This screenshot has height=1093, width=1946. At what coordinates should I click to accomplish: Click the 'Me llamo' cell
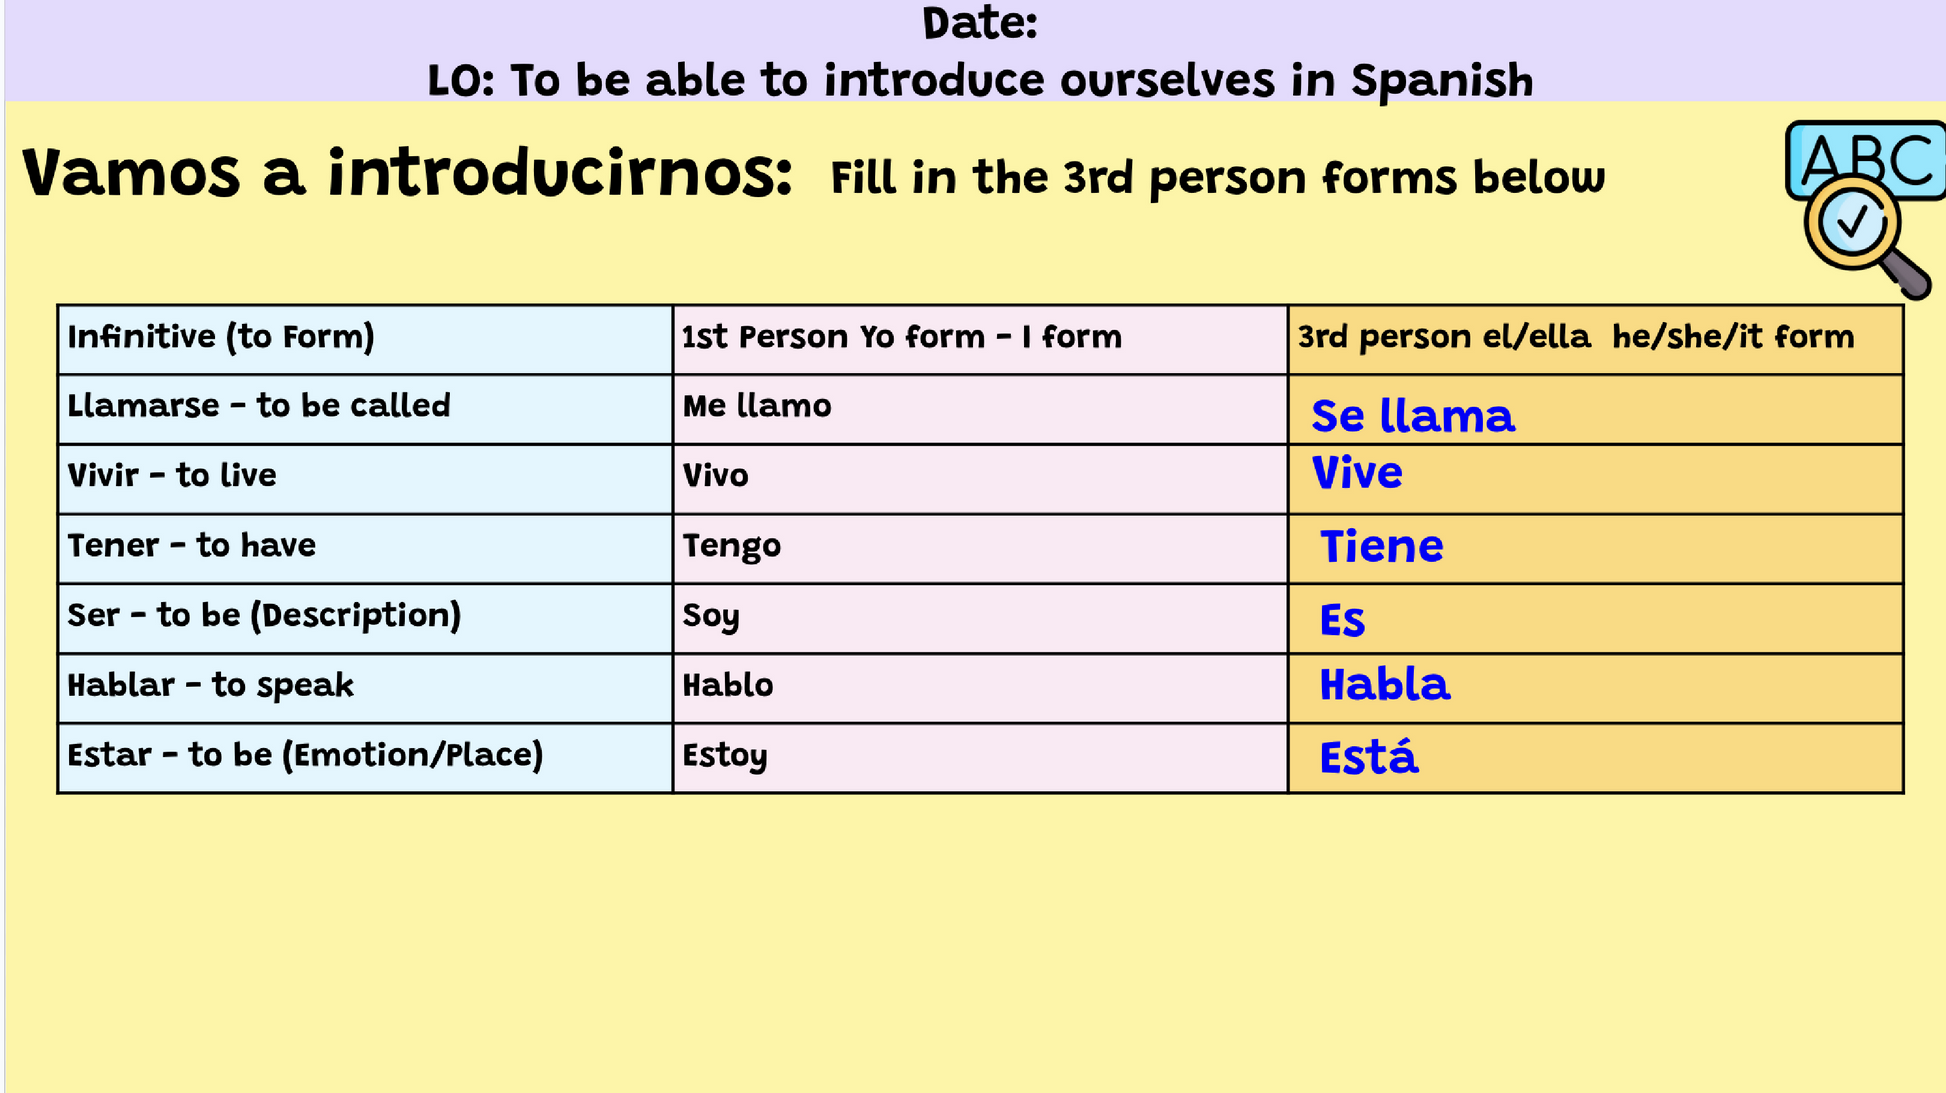pos(980,410)
